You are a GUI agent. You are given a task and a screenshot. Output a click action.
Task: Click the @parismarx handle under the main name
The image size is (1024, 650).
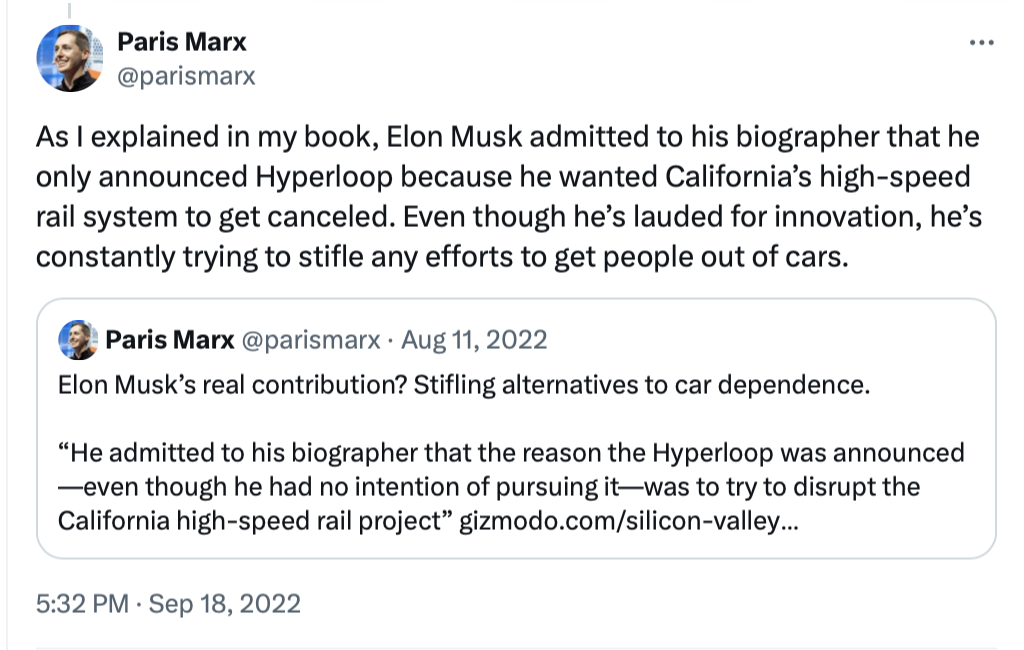[186, 76]
